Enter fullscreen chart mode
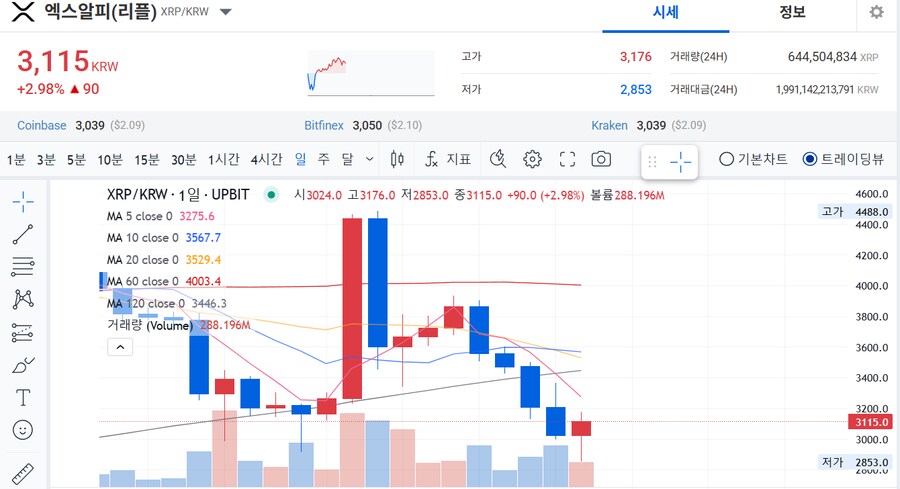 pos(567,159)
